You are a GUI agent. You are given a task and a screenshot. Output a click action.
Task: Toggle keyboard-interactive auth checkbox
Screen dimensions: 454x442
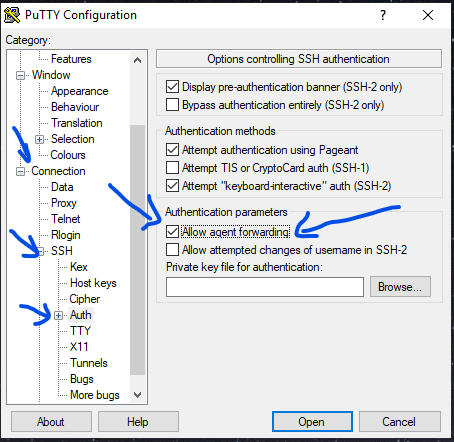click(172, 186)
